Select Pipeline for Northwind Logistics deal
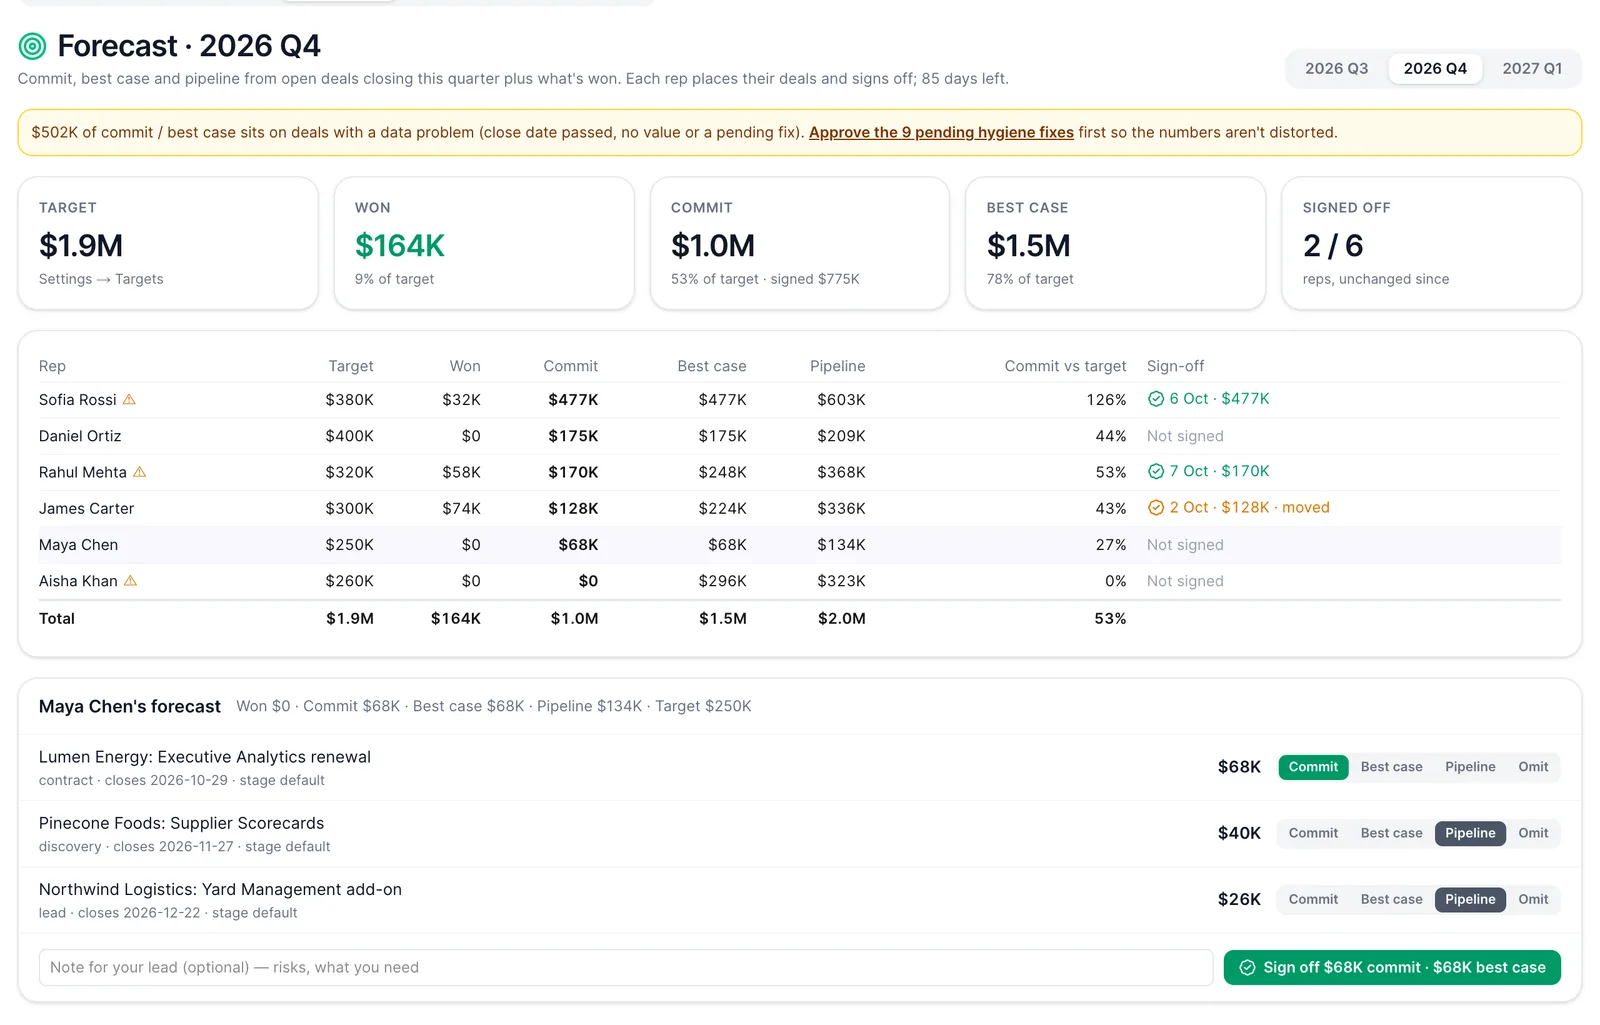Image resolution: width=1600 pixels, height=1025 pixels. click(1470, 899)
